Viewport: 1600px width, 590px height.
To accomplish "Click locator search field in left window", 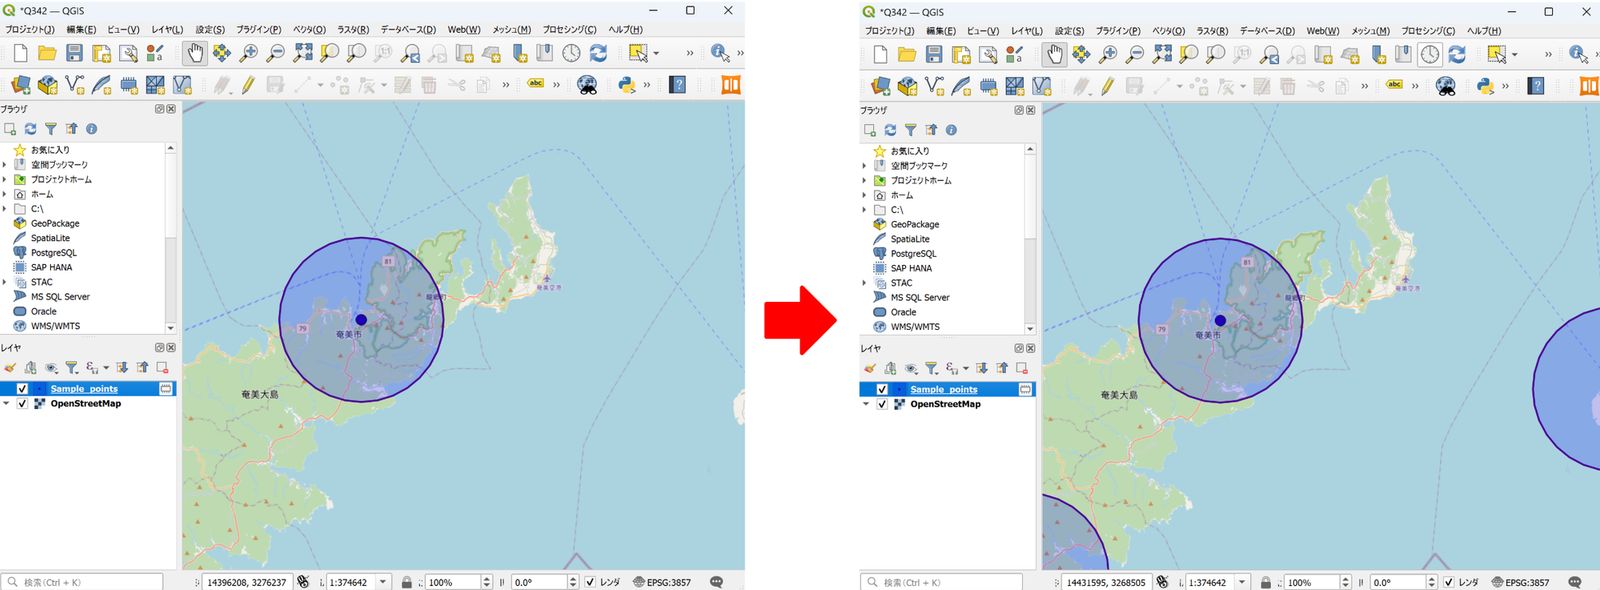I will pos(82,582).
